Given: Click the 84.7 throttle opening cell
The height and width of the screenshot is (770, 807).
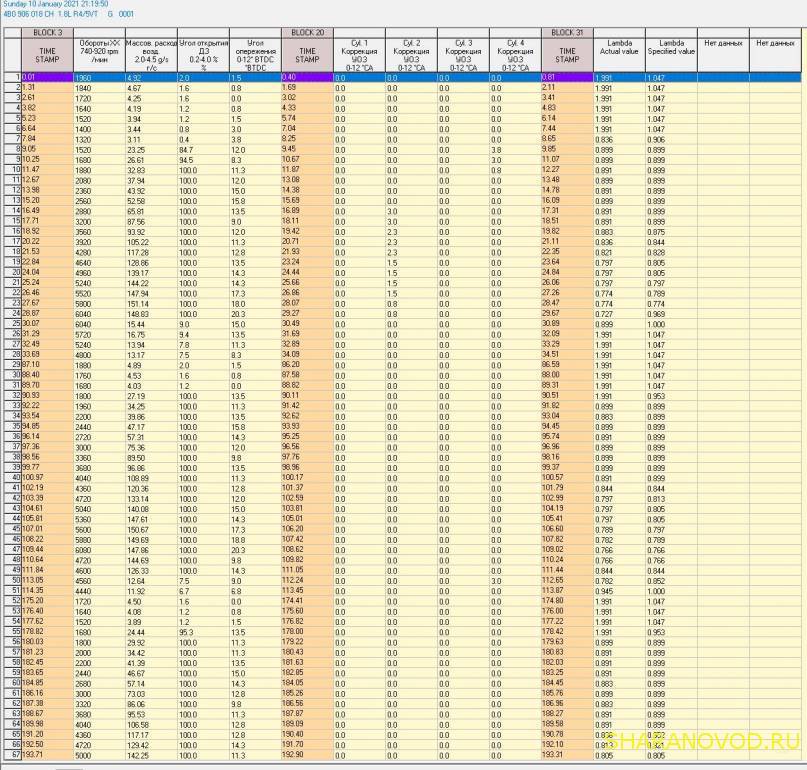Looking at the screenshot, I should tap(202, 149).
